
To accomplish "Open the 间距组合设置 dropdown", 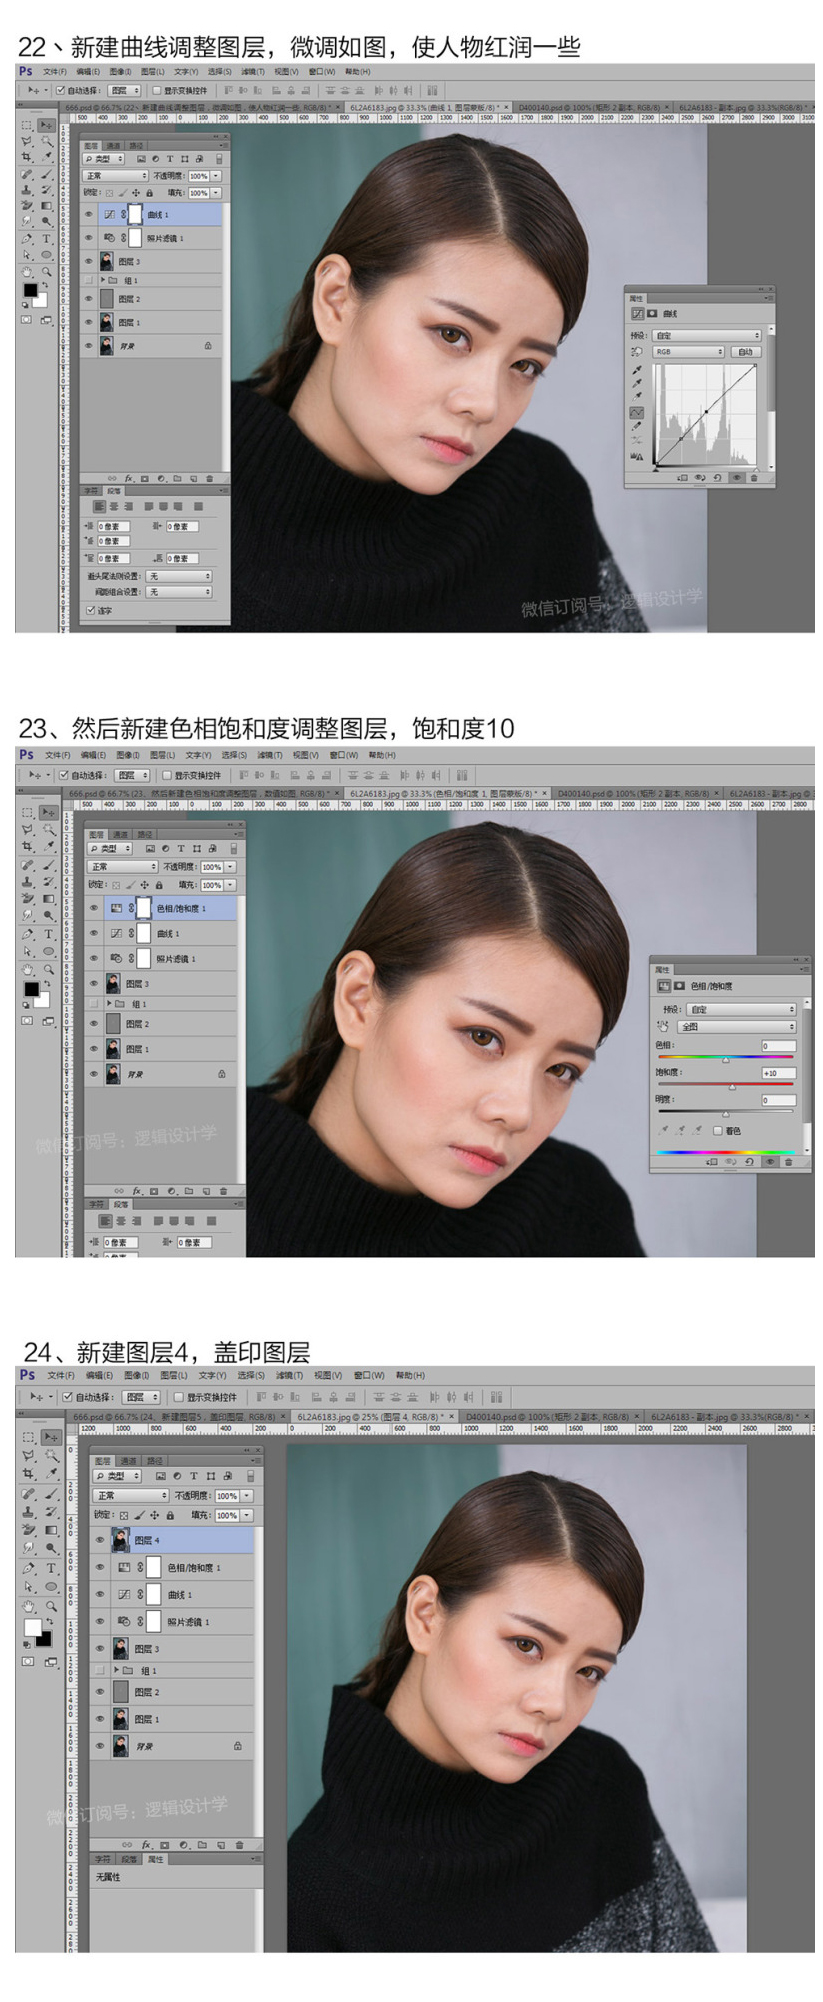I will click(x=180, y=592).
